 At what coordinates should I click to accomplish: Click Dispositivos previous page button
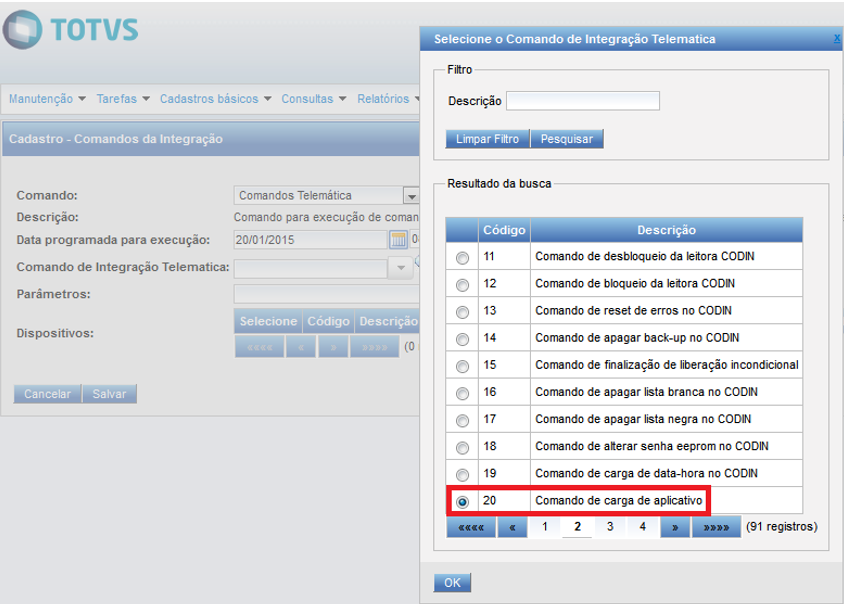coord(301,347)
